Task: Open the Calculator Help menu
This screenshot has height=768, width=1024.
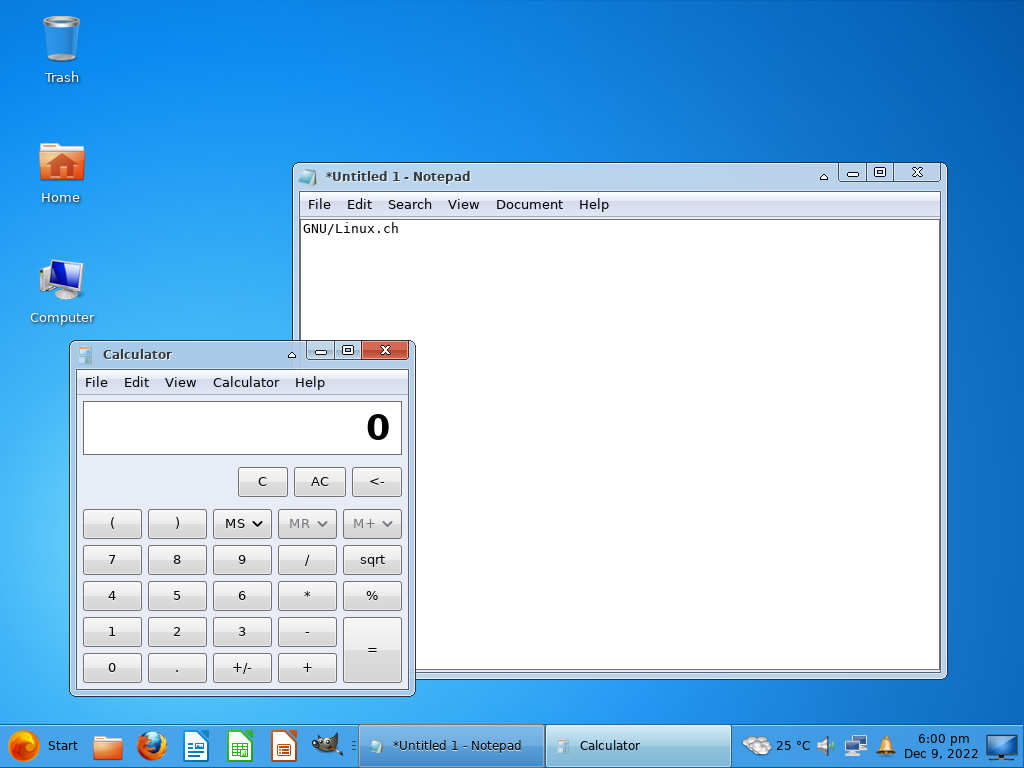Action: (x=310, y=383)
